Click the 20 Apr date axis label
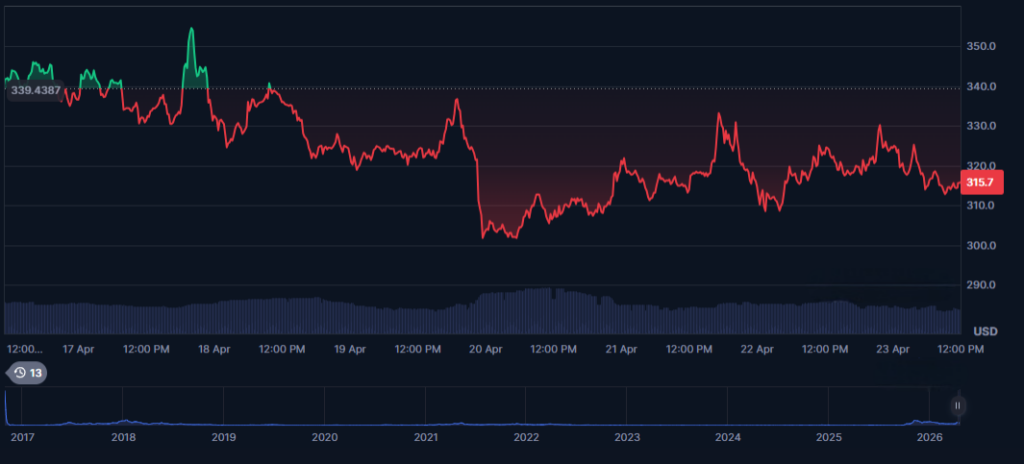This screenshot has width=1024, height=464. (x=486, y=350)
